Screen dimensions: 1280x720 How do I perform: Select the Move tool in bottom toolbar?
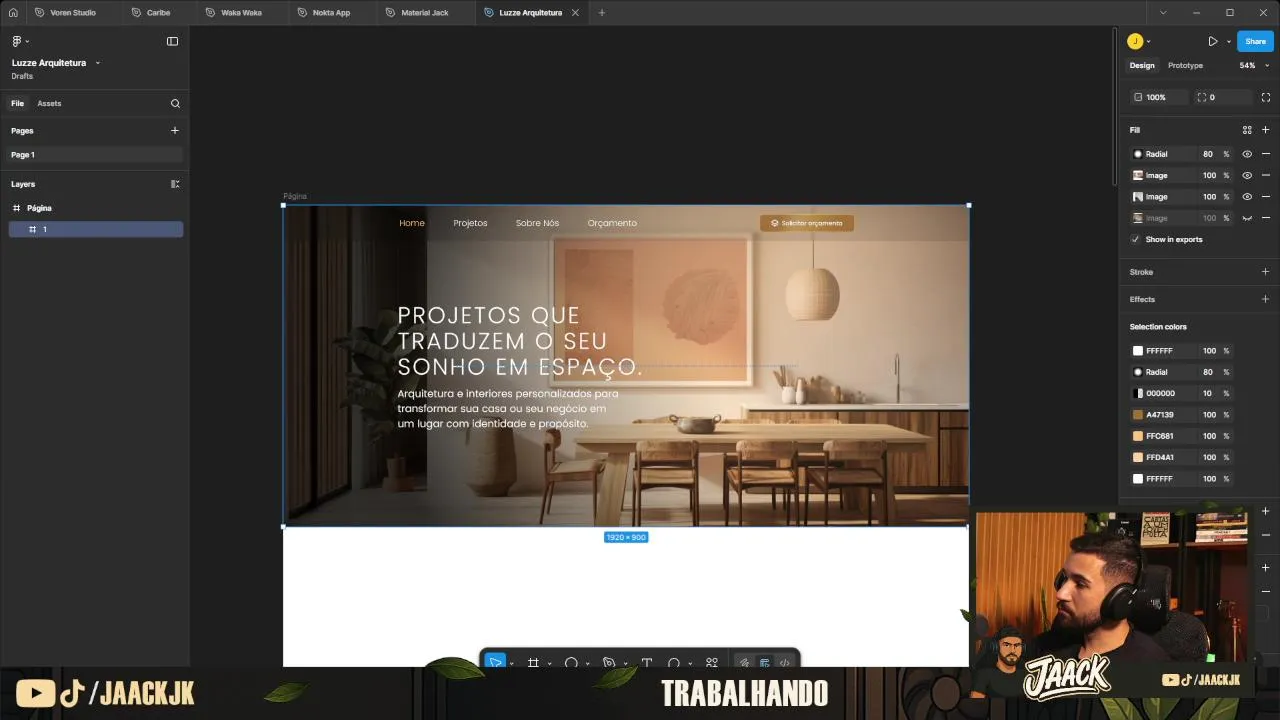(495, 662)
